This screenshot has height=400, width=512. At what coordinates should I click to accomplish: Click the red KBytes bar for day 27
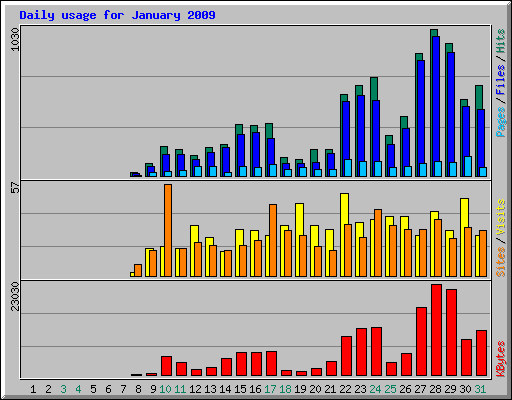point(421,342)
